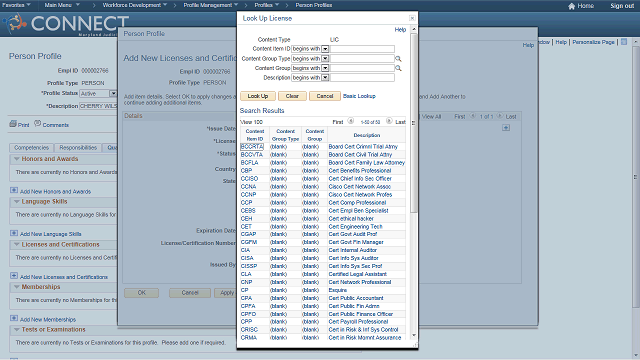Open the CISSP license result link
Viewport: 640px width, 360px height.
pyautogui.click(x=249, y=266)
